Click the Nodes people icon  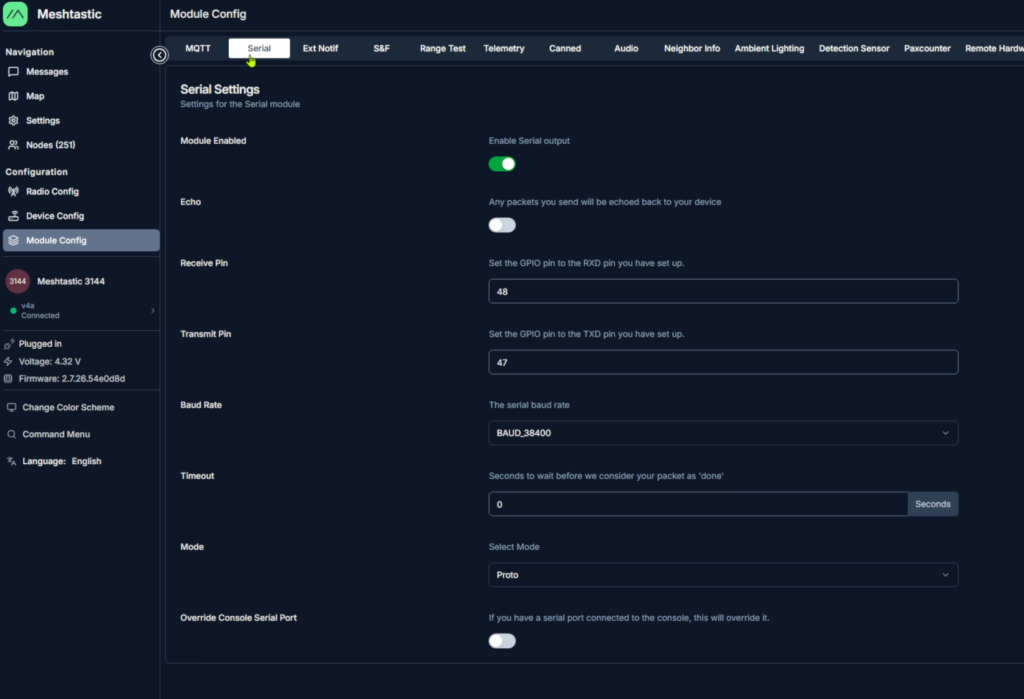tap(13, 145)
